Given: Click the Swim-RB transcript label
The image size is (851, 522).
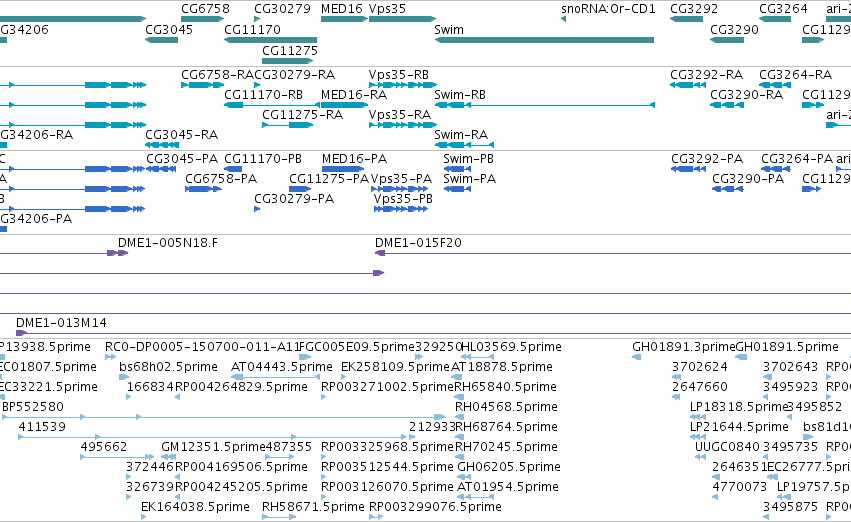Looking at the screenshot, I should [x=460, y=94].
